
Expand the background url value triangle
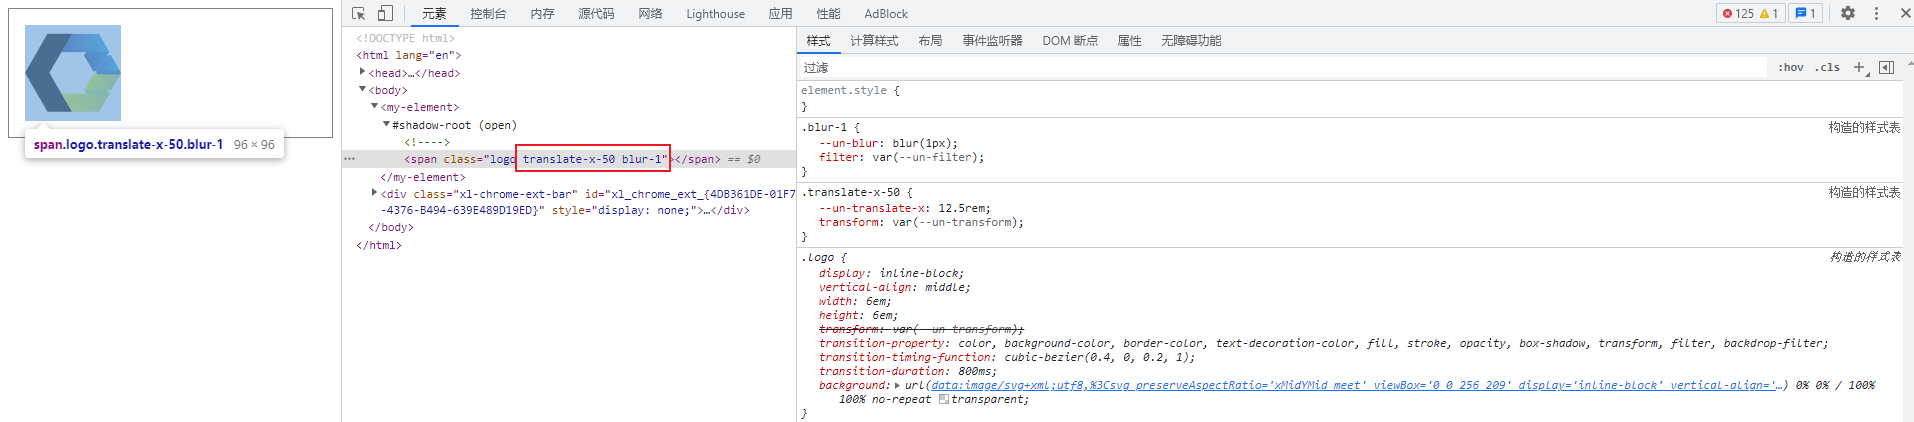pos(897,385)
